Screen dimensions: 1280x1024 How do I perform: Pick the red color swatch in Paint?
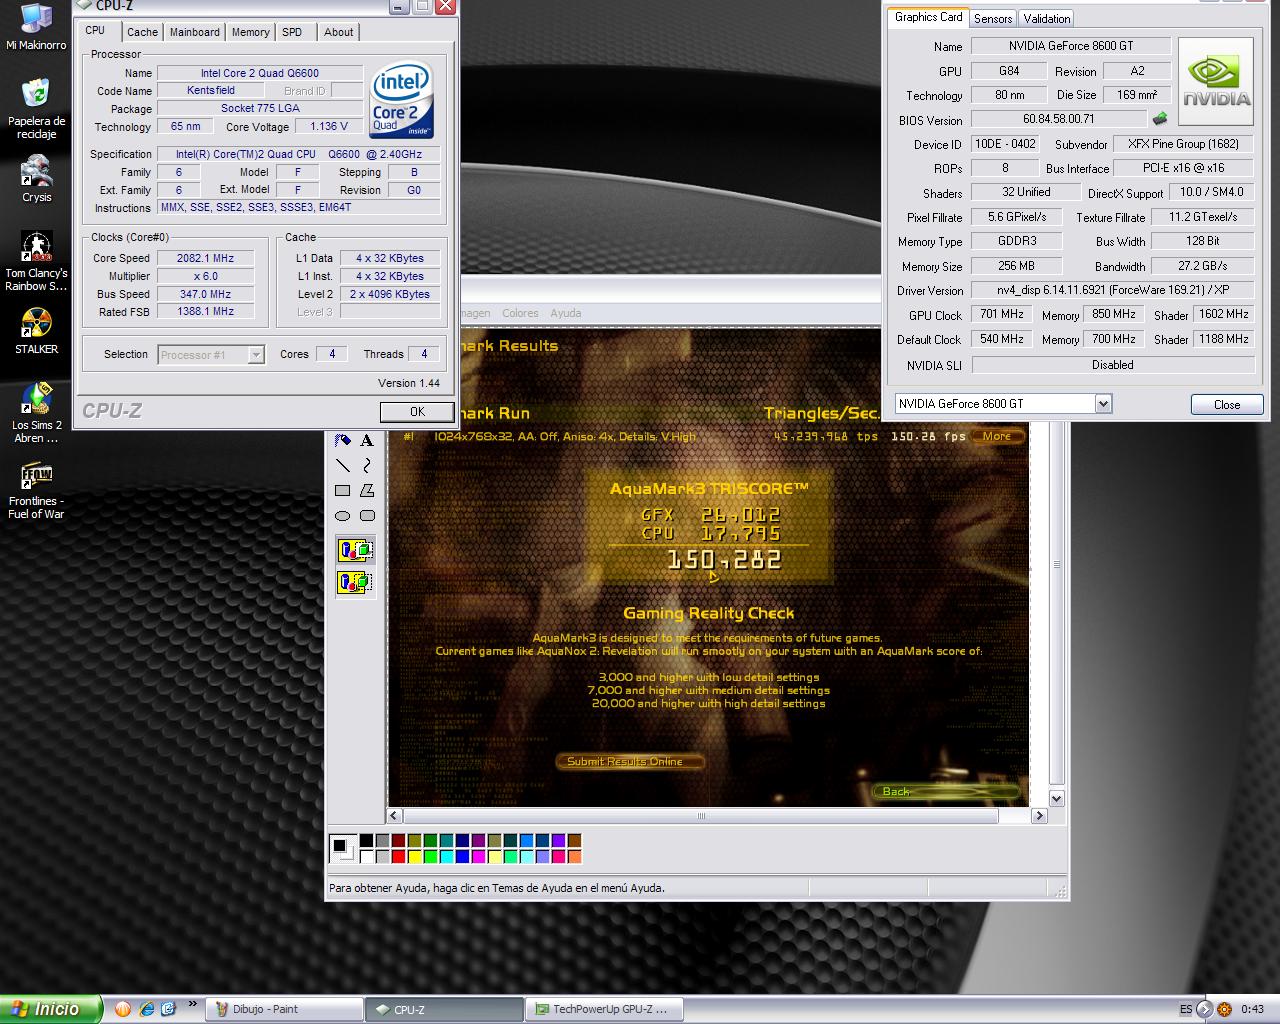pyautogui.click(x=399, y=857)
